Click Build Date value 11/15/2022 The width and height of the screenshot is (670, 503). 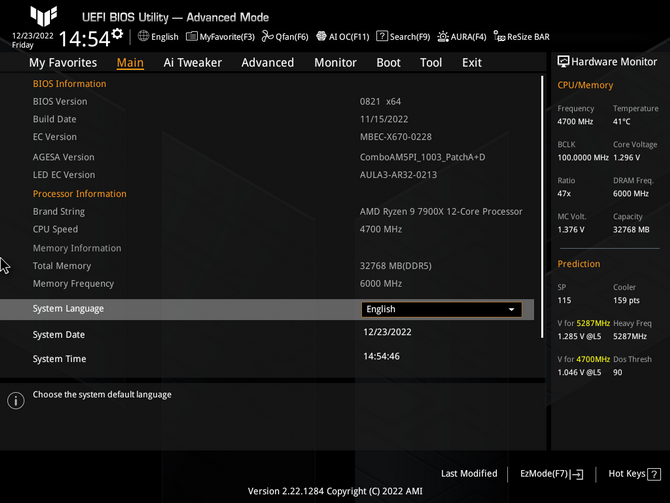(384, 119)
